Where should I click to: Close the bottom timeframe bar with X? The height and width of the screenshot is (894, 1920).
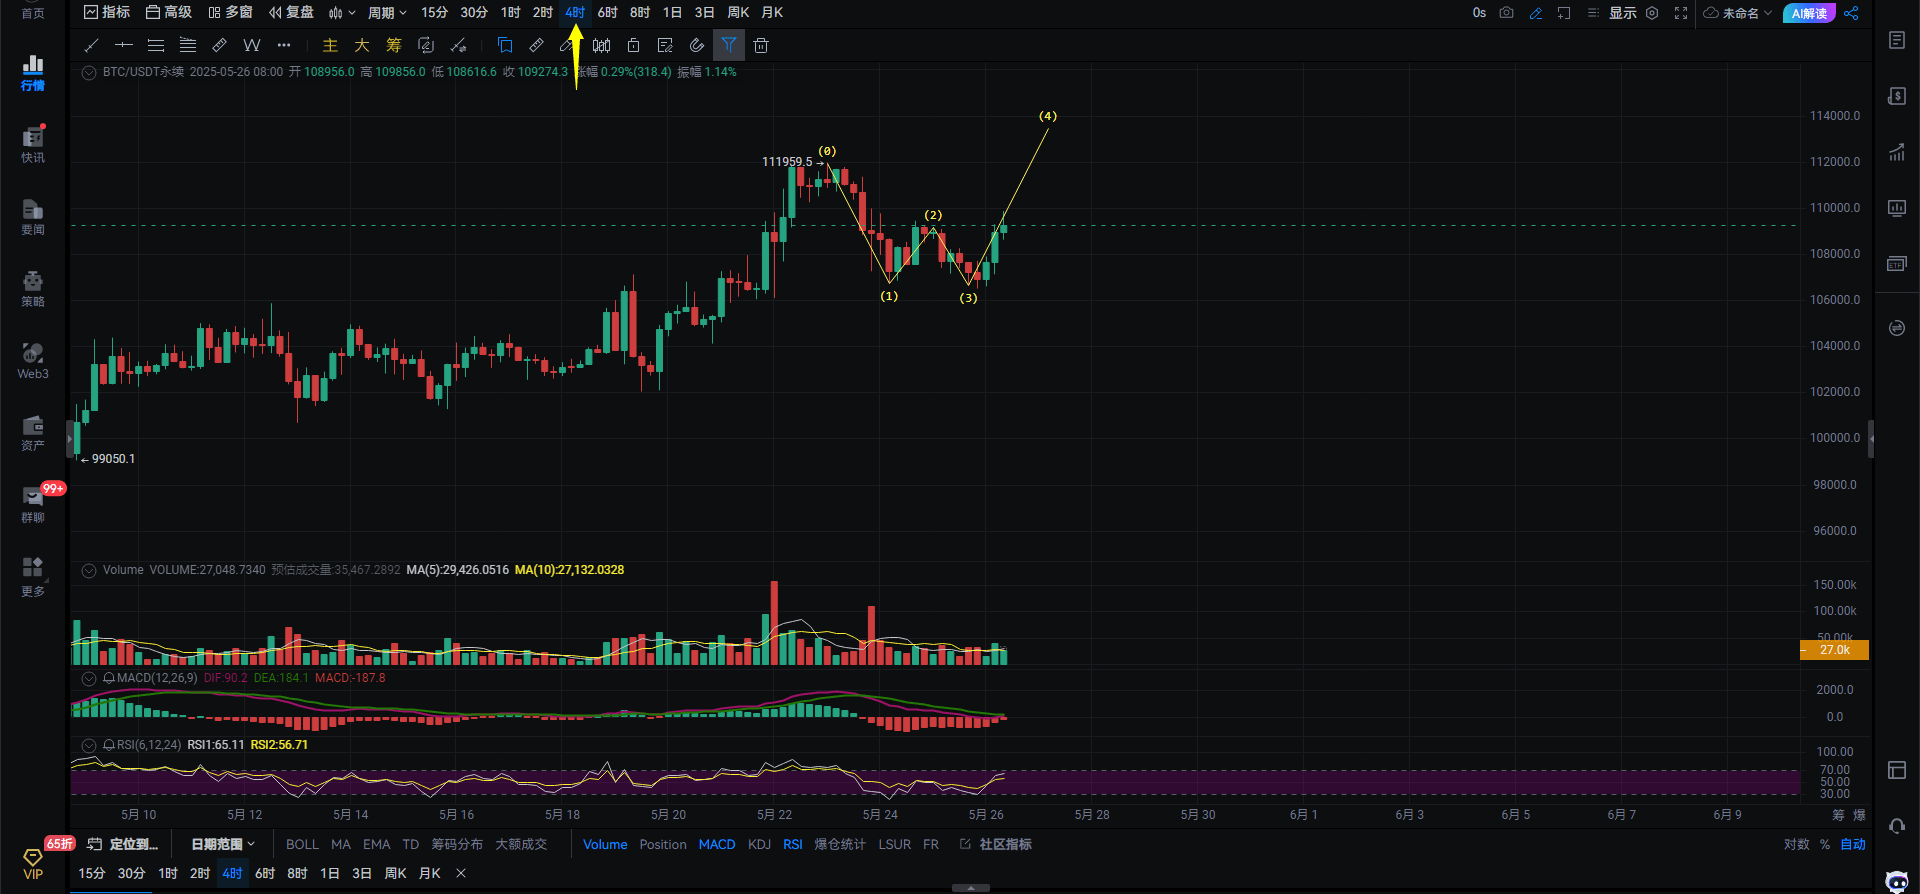[x=461, y=873]
